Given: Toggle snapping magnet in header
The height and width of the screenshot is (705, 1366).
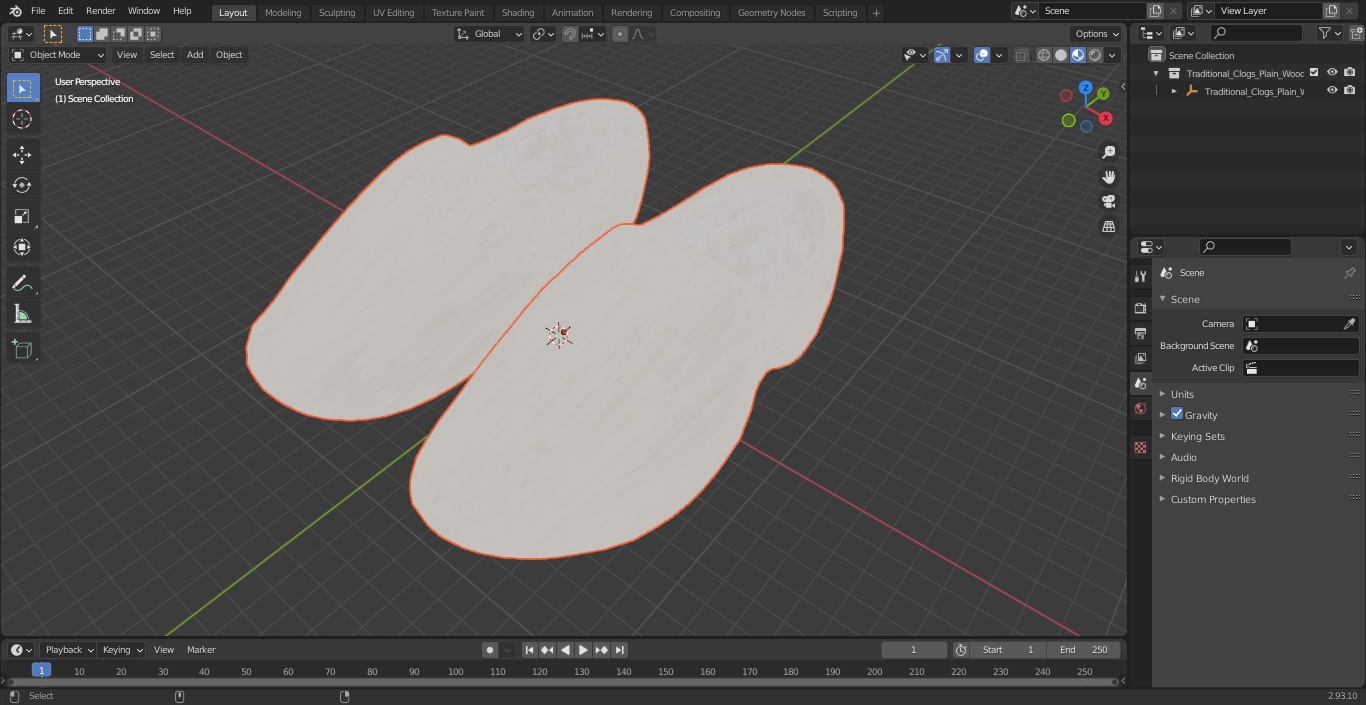Looking at the screenshot, I should pos(570,34).
